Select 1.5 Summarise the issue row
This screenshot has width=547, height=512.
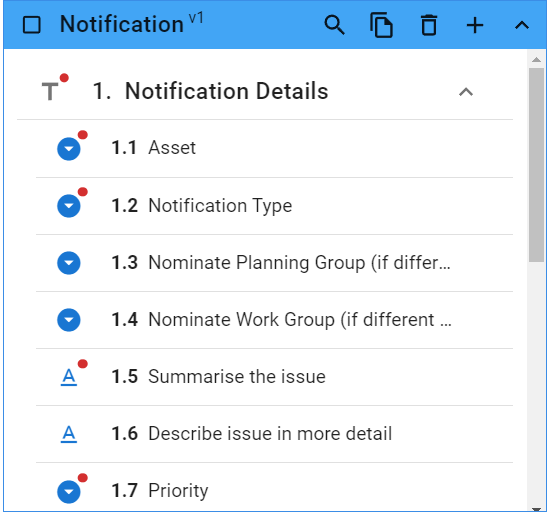point(274,377)
